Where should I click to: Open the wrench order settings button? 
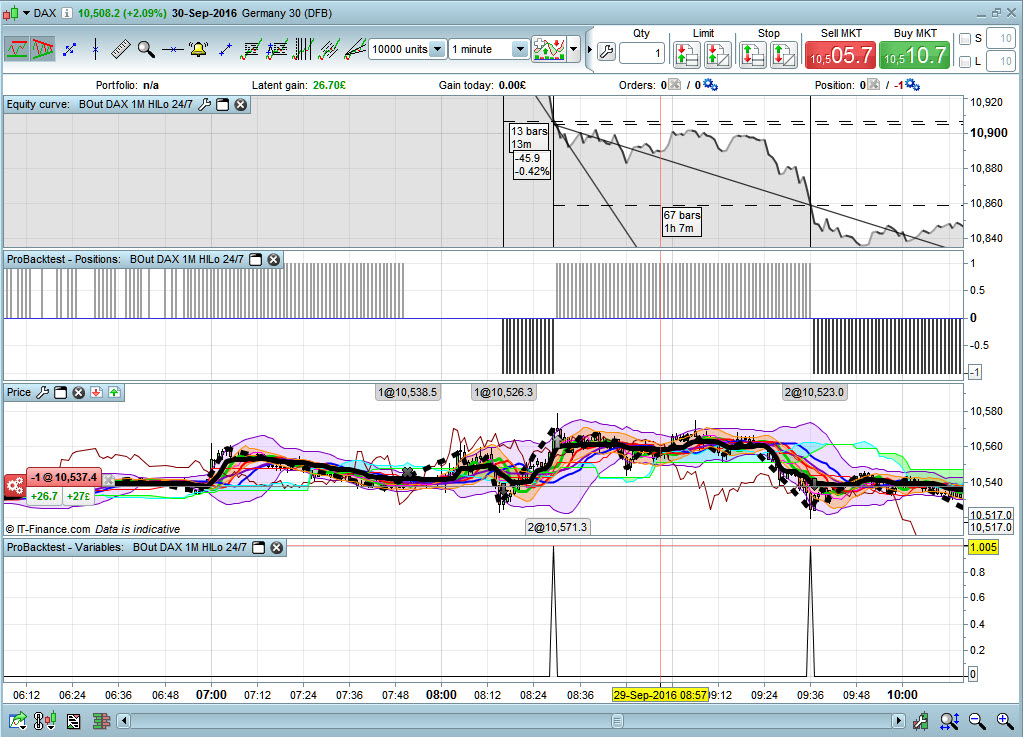(x=606, y=52)
